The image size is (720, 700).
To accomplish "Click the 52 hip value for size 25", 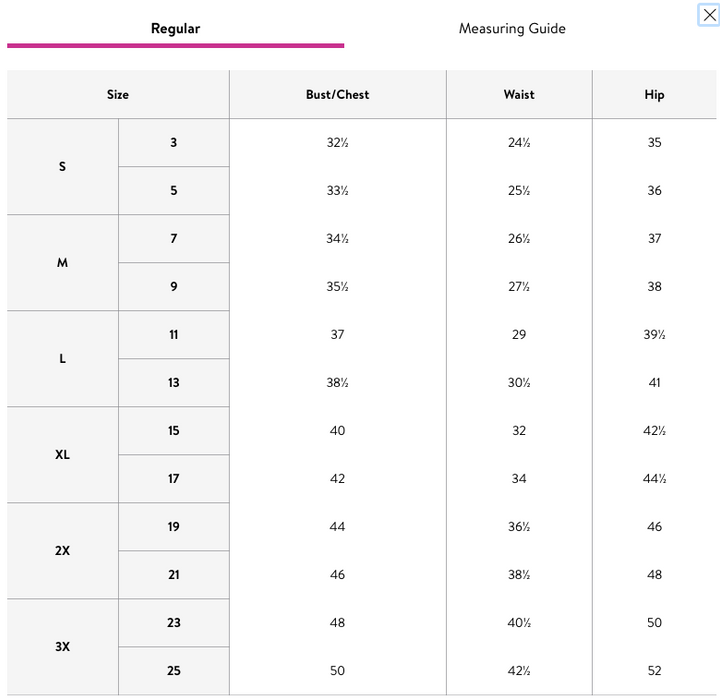I will click(x=654, y=671).
